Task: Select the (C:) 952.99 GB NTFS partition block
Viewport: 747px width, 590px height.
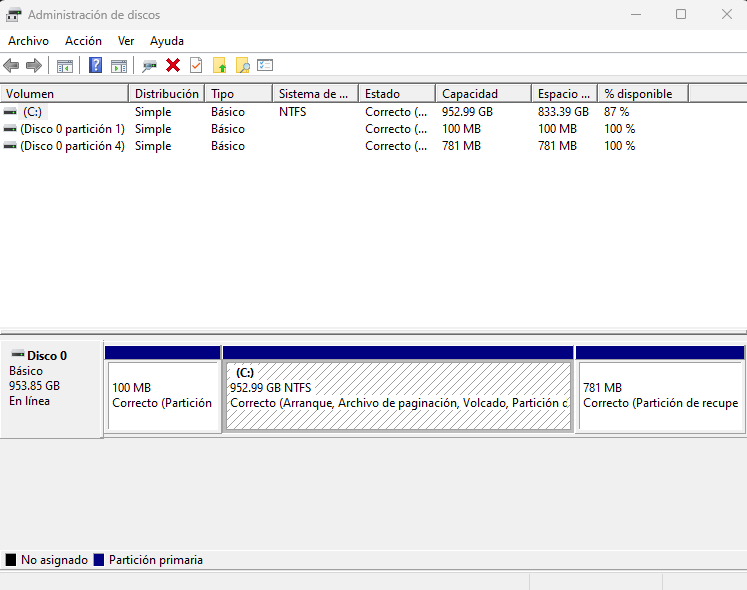Action: click(398, 396)
